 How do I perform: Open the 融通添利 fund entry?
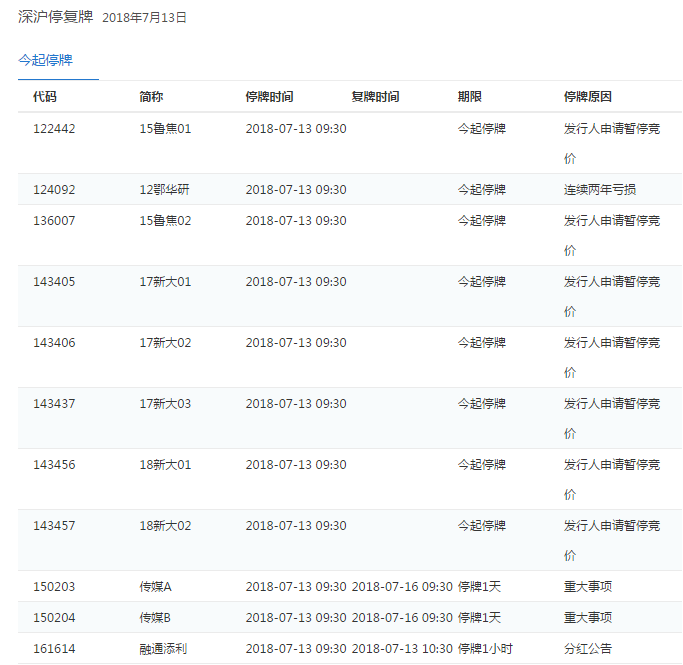[163, 648]
